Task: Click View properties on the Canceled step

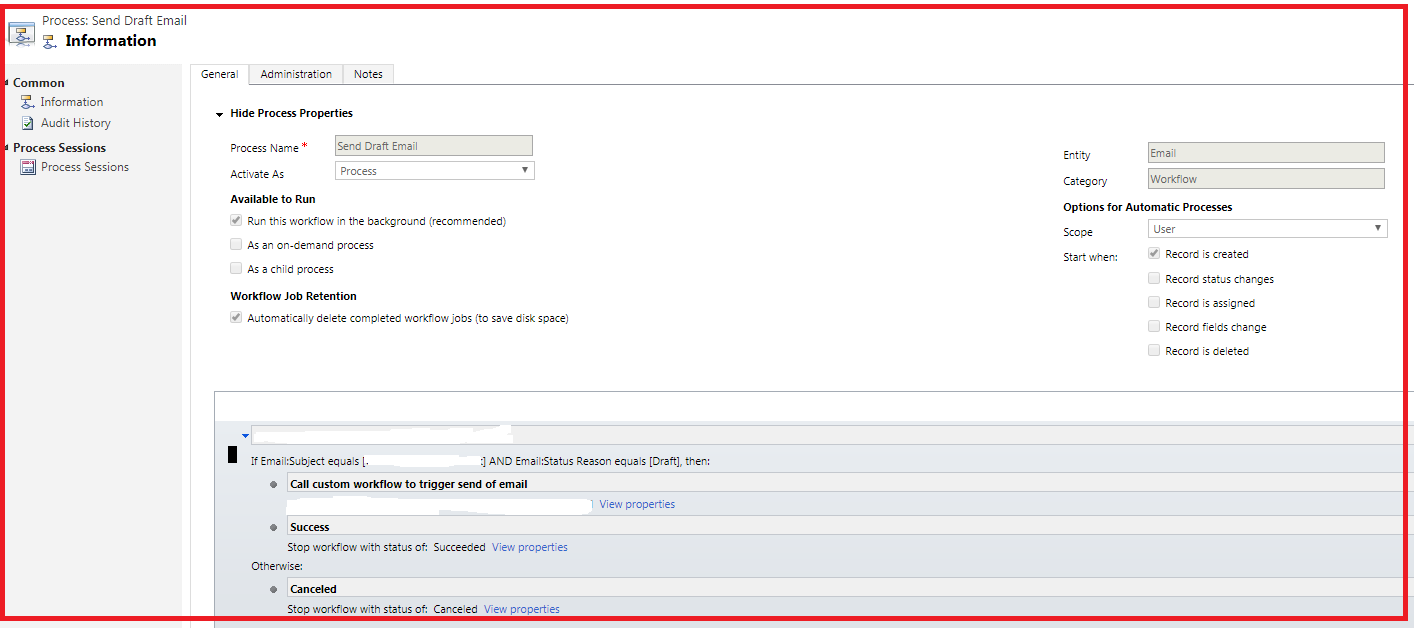Action: pos(521,609)
